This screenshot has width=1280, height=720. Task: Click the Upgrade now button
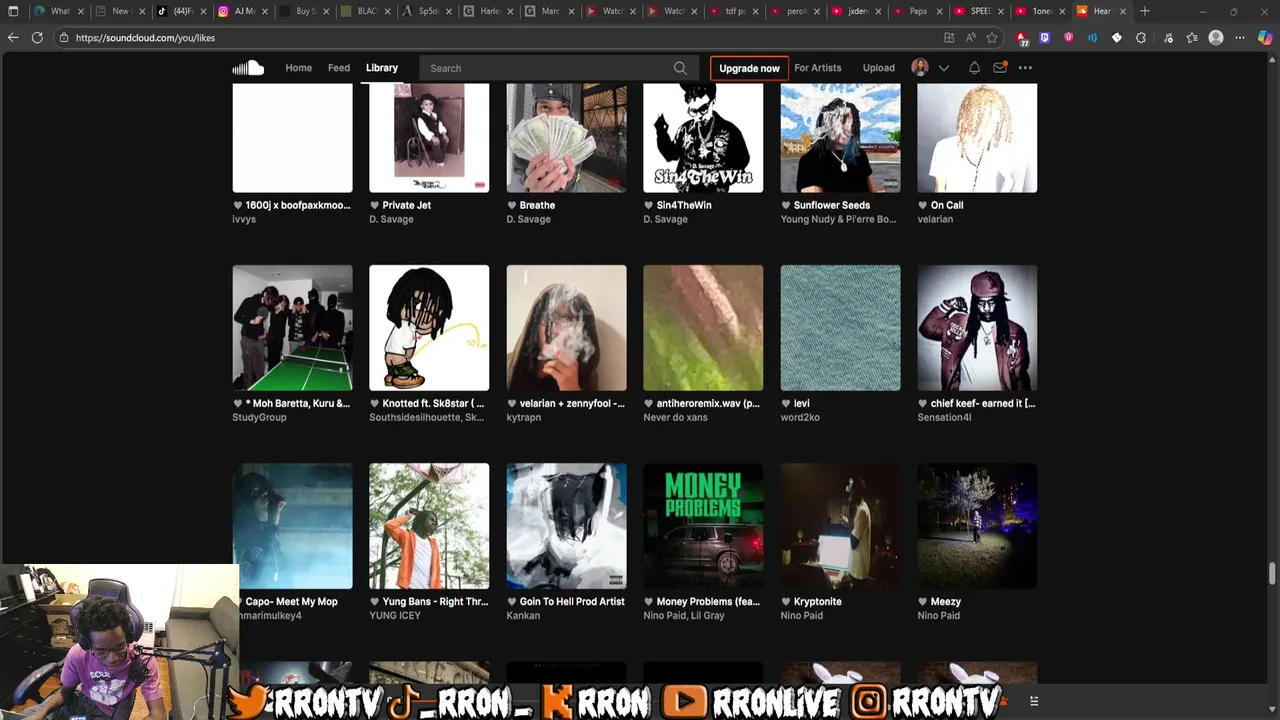(x=749, y=68)
